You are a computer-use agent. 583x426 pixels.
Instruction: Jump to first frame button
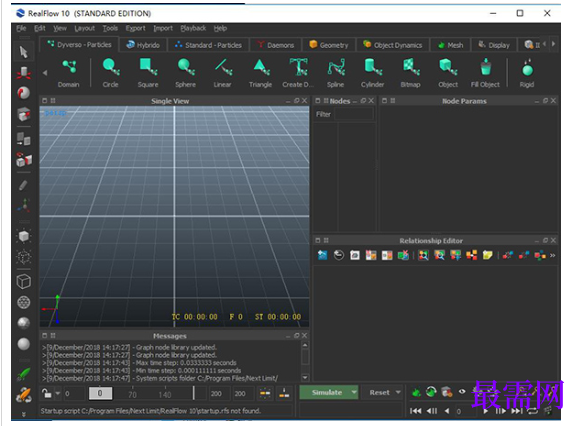pyautogui.click(x=415, y=411)
